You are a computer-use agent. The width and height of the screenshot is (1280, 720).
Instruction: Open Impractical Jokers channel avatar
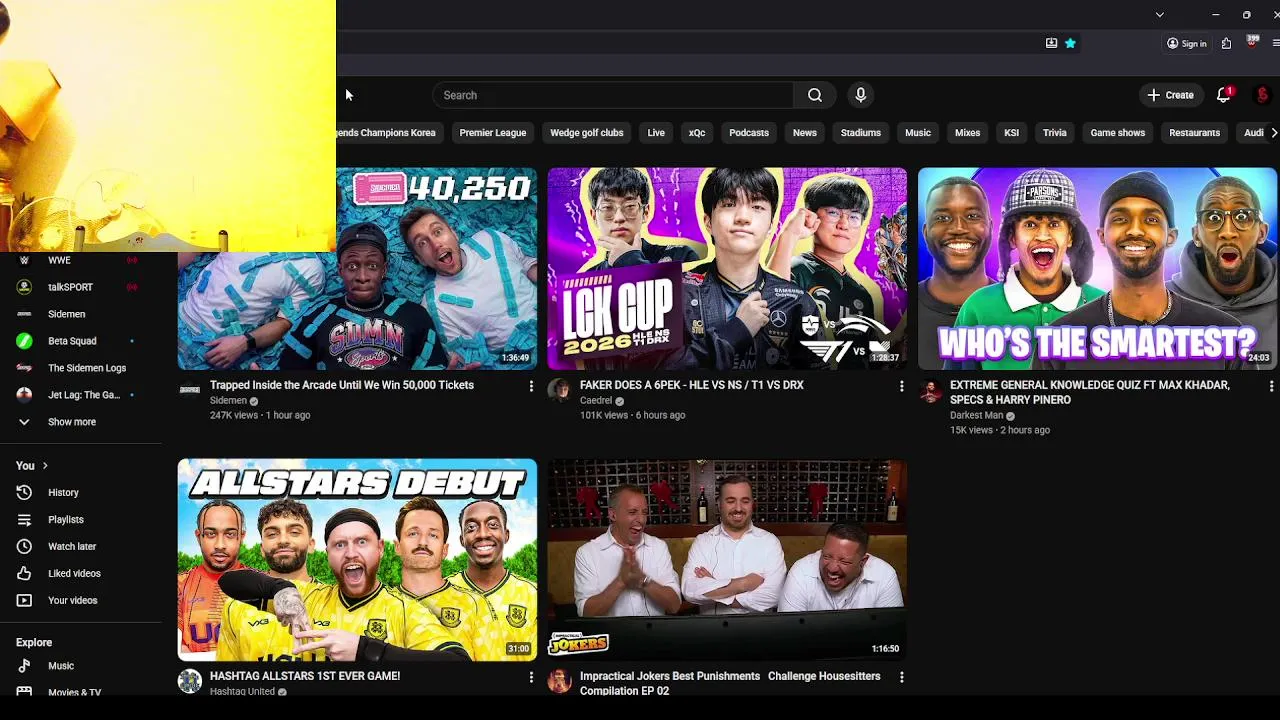[560, 681]
